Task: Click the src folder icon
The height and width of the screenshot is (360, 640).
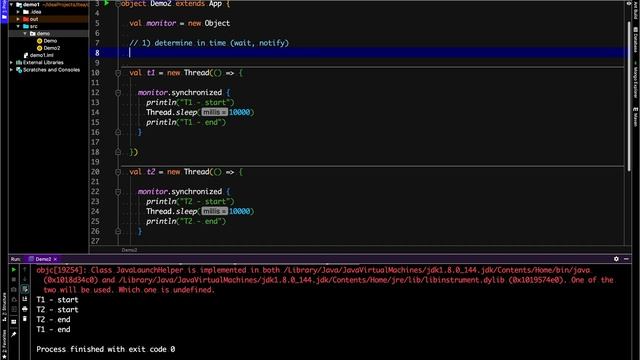Action: click(26, 26)
